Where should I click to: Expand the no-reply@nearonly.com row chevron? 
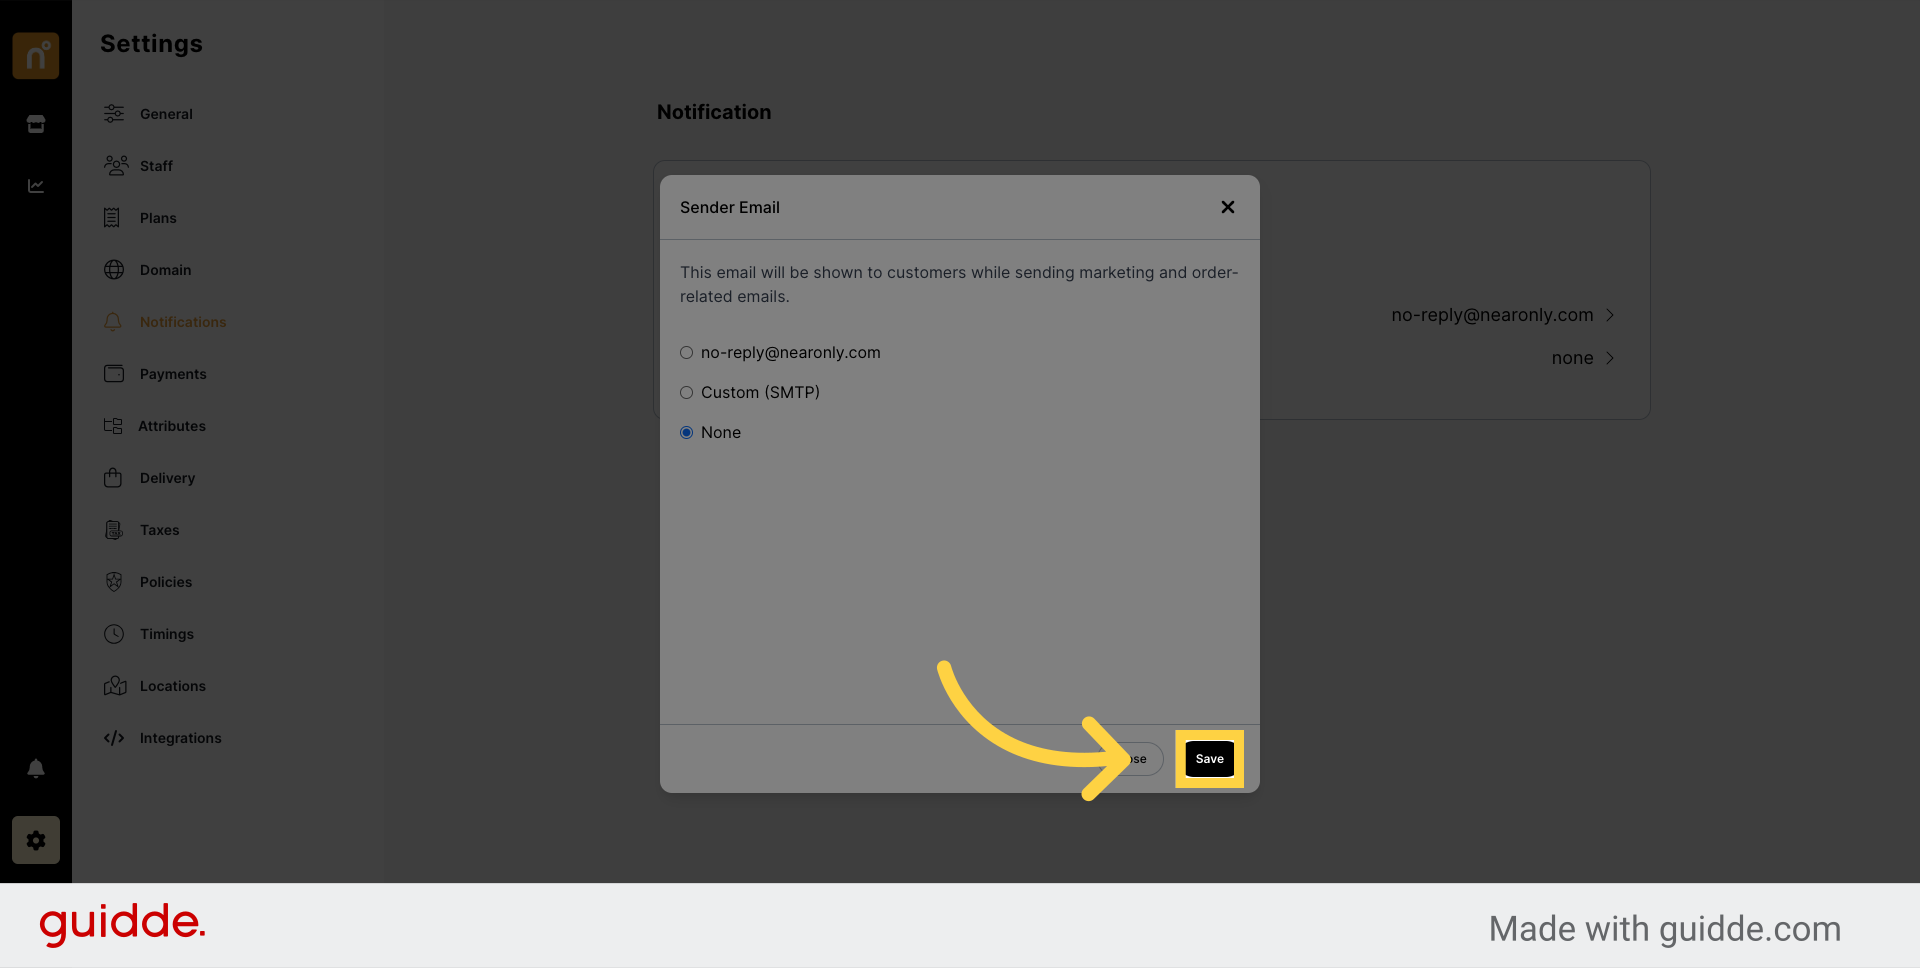tap(1610, 315)
